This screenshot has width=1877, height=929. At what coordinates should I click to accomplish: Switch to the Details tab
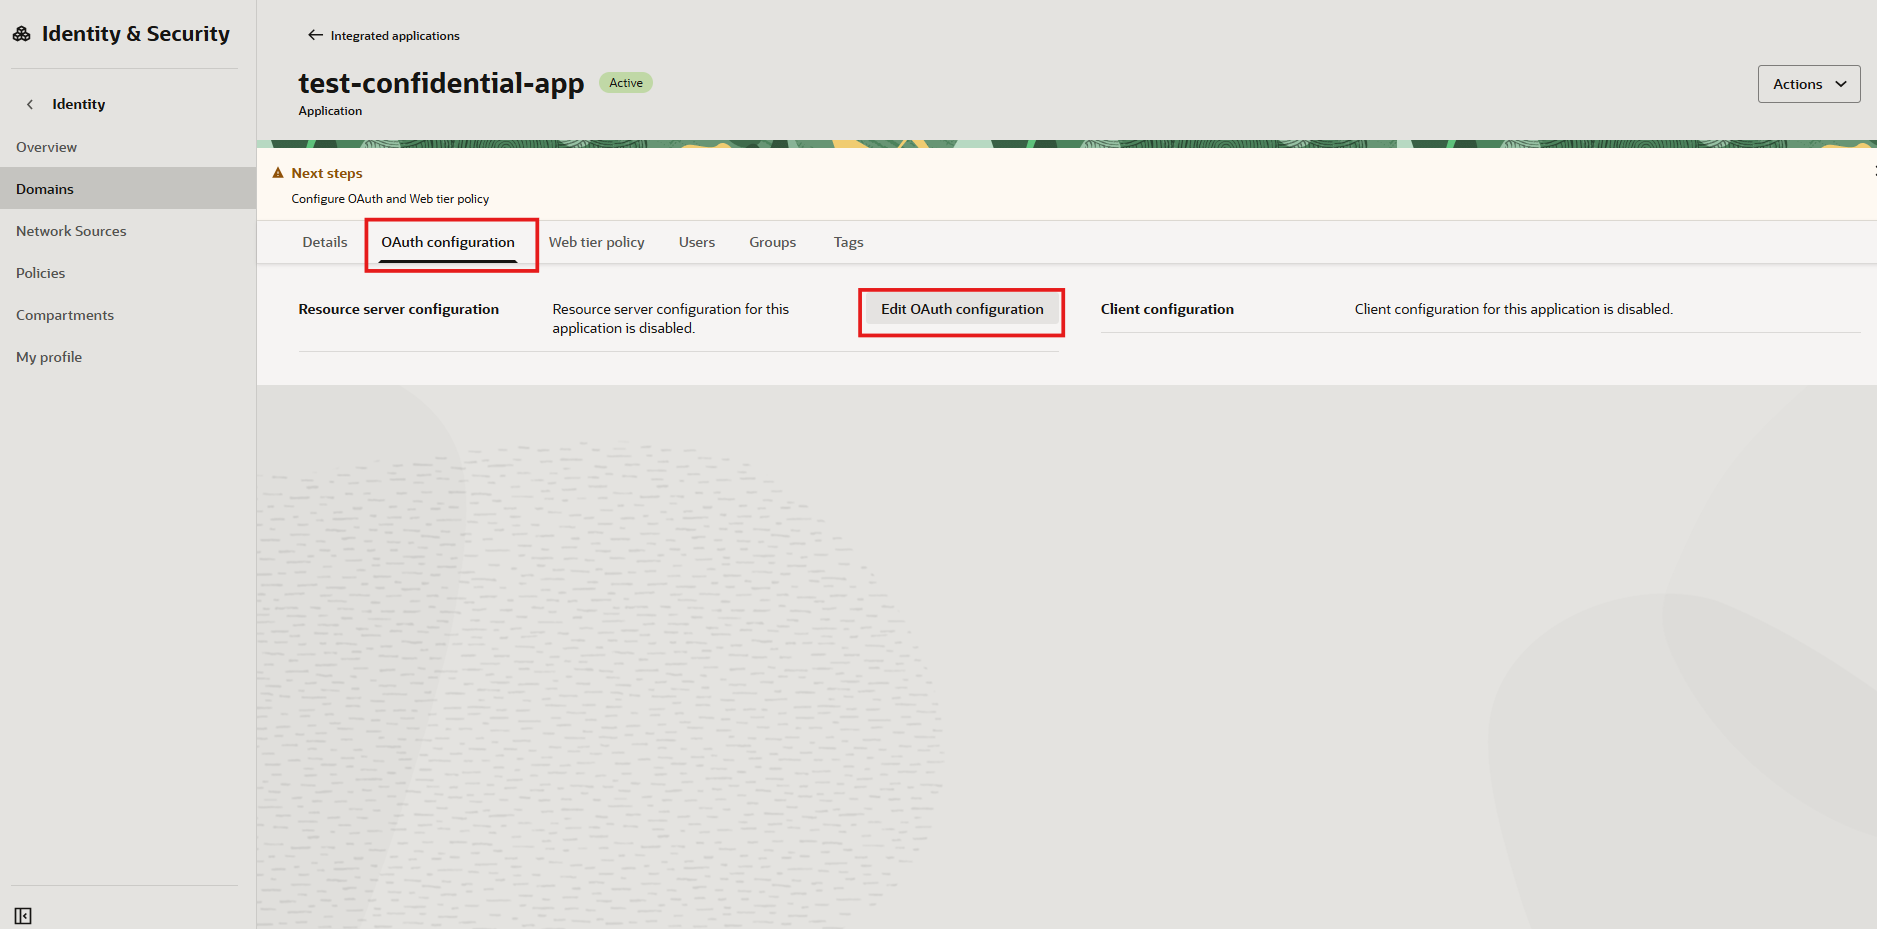point(325,242)
